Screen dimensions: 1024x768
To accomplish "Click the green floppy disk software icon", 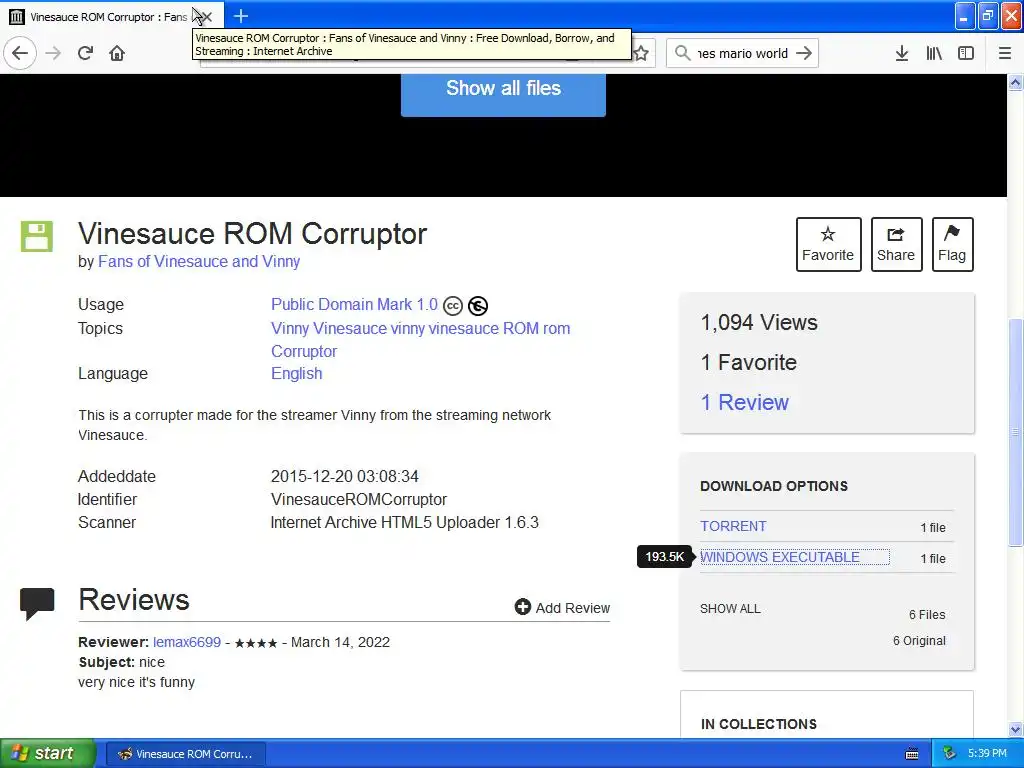I will pos(37,236).
